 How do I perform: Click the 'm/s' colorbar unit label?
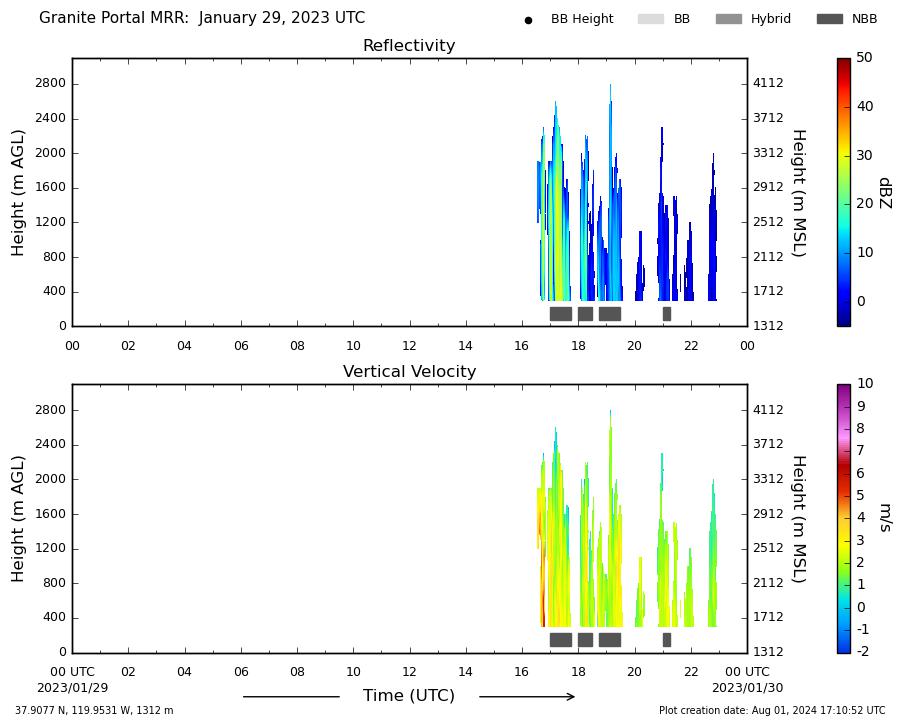[885, 518]
